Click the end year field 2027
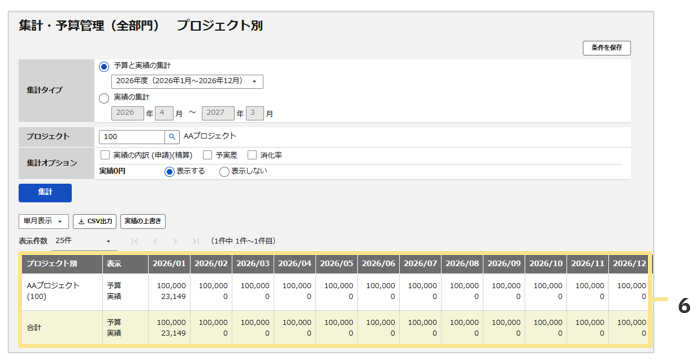This screenshot has width=696, height=360. tap(218, 113)
